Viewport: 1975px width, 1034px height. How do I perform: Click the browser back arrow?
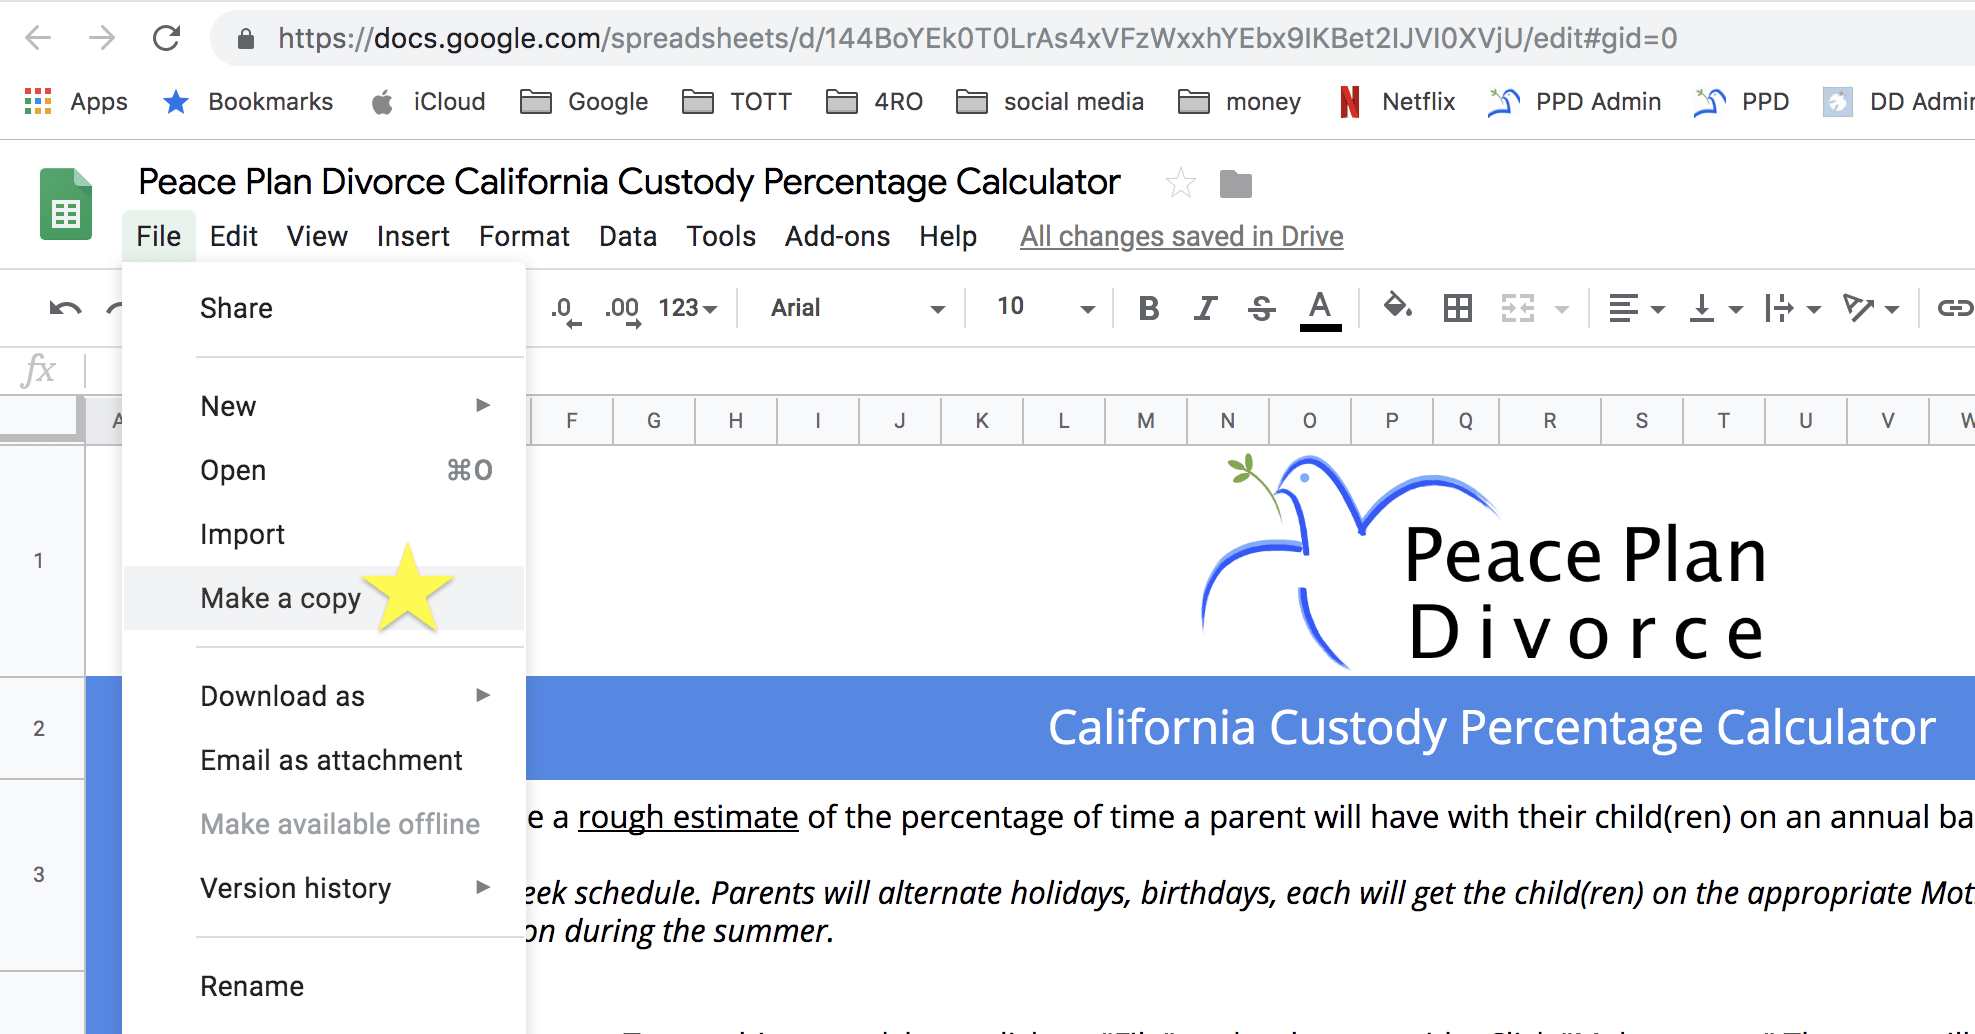pyautogui.click(x=38, y=38)
